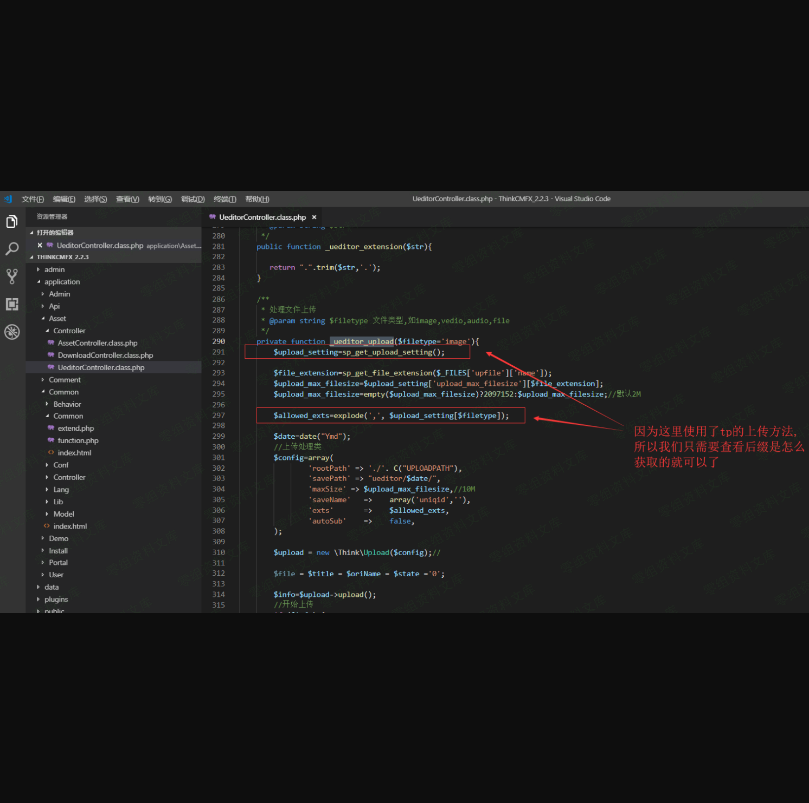This screenshot has height=803, width=809.
Task: Open the Source Control view
Action: [12, 276]
